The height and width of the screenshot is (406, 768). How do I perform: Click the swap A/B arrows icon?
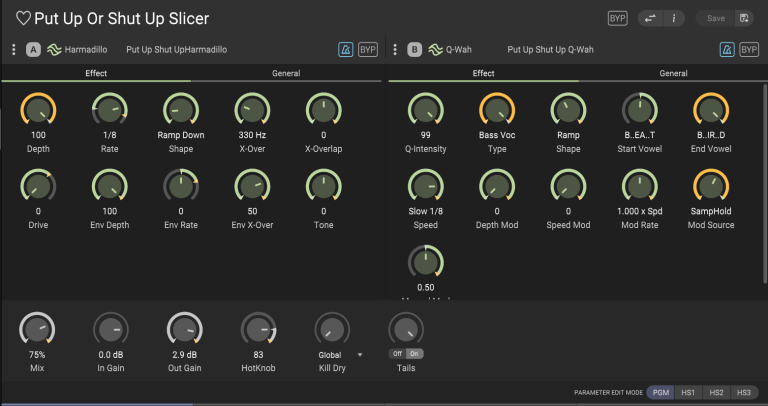(650, 19)
